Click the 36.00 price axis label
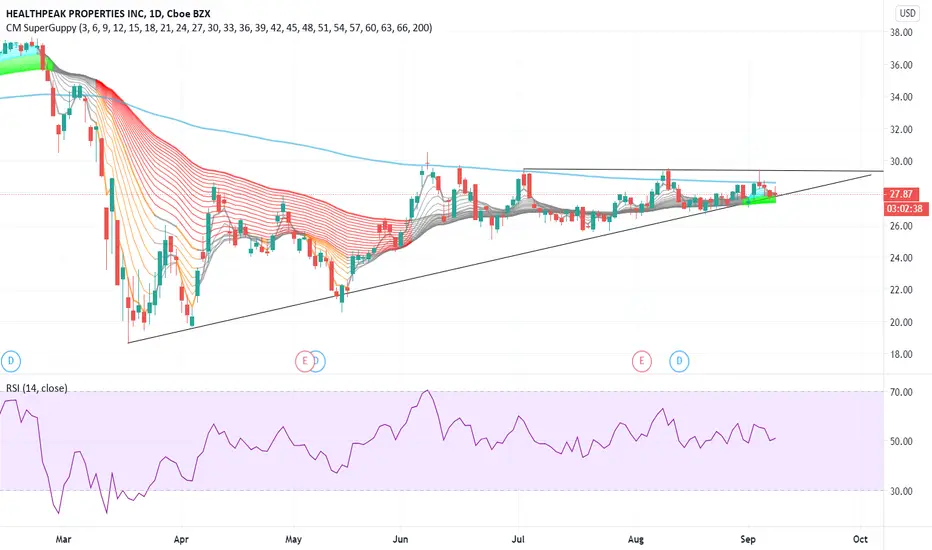 [x=900, y=65]
